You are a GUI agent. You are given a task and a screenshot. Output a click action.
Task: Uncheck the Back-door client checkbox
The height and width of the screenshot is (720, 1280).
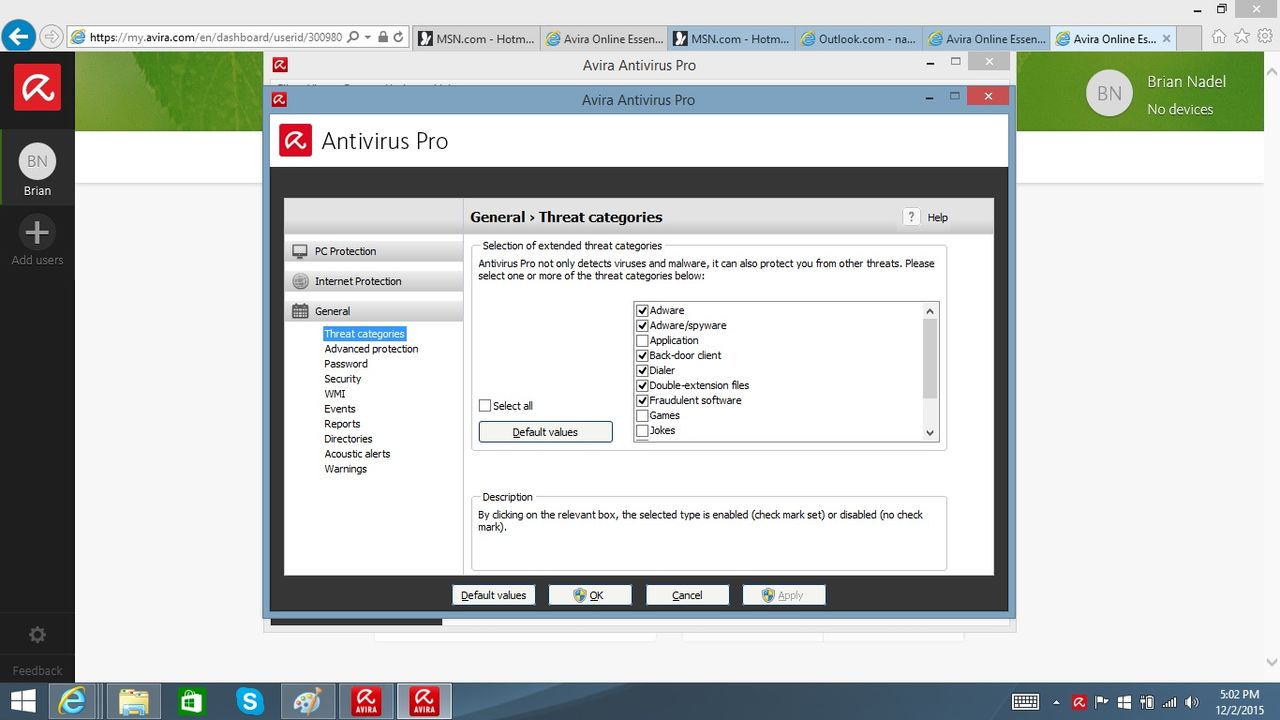(x=643, y=356)
